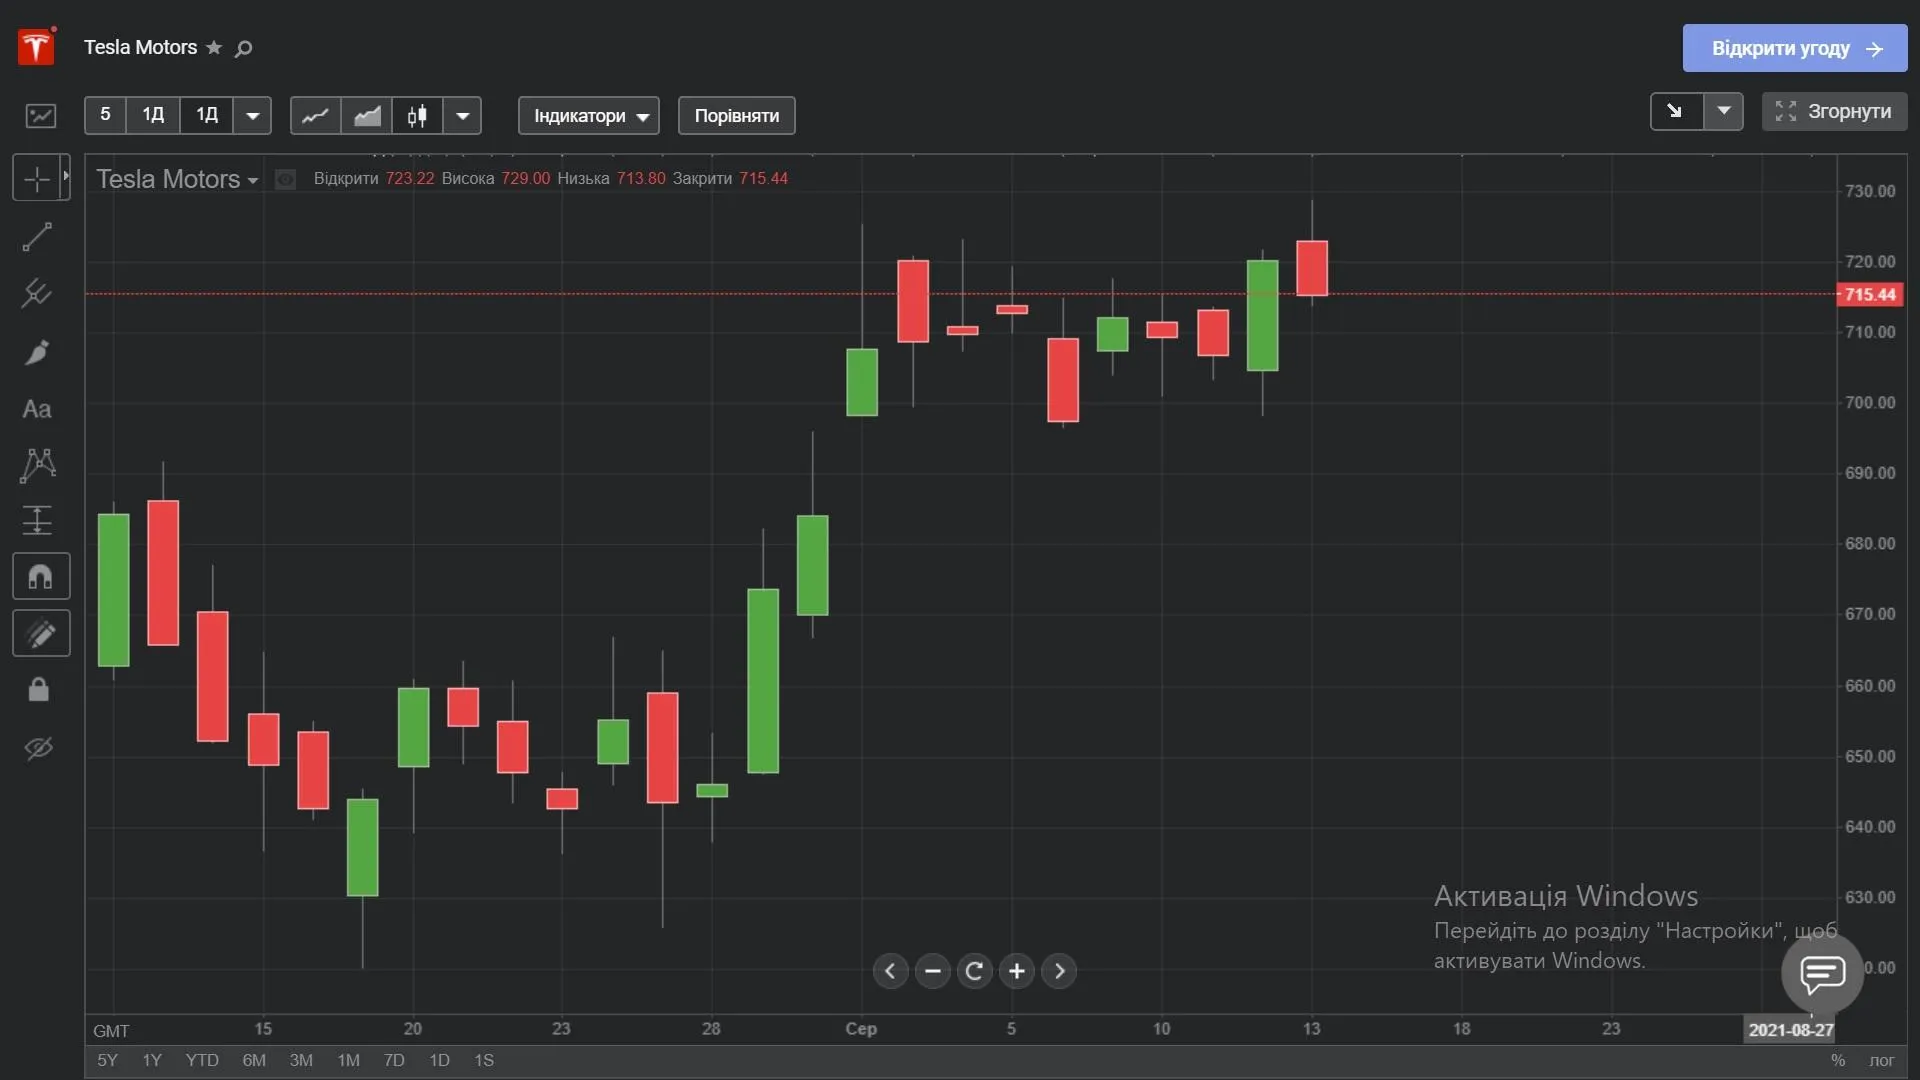This screenshot has width=1920, height=1080.
Task: Select the trend line drawing tool
Action: [37, 237]
